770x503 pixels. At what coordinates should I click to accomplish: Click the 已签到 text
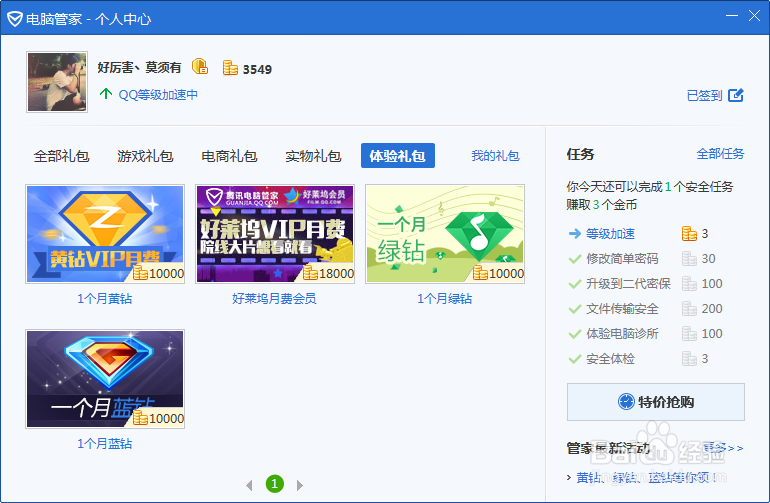tap(705, 95)
